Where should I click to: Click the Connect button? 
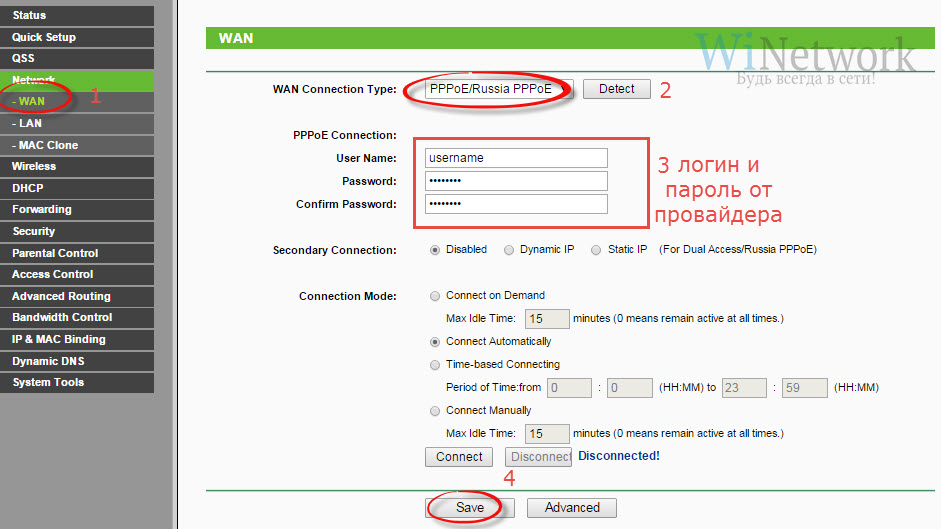tap(459, 457)
